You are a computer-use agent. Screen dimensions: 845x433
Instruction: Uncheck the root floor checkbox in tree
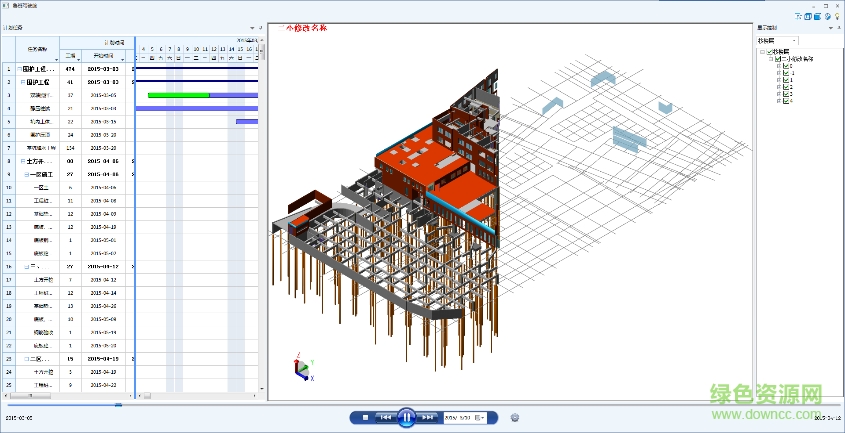pyautogui.click(x=767, y=52)
